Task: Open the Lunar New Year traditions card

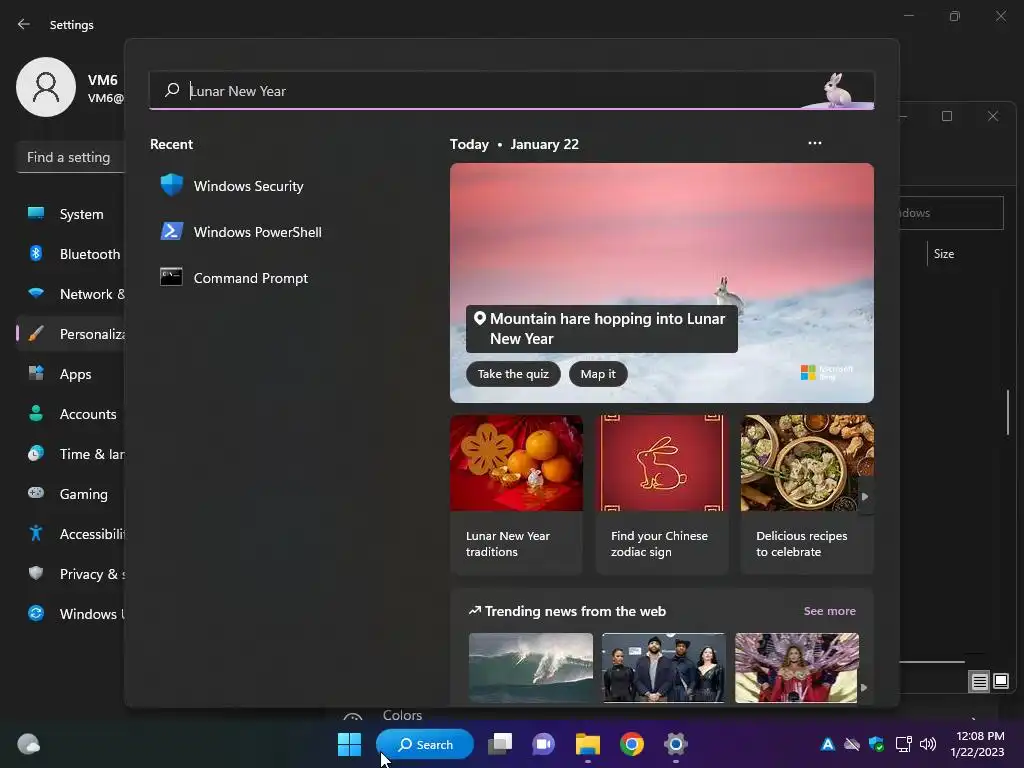Action: pyautogui.click(x=516, y=494)
